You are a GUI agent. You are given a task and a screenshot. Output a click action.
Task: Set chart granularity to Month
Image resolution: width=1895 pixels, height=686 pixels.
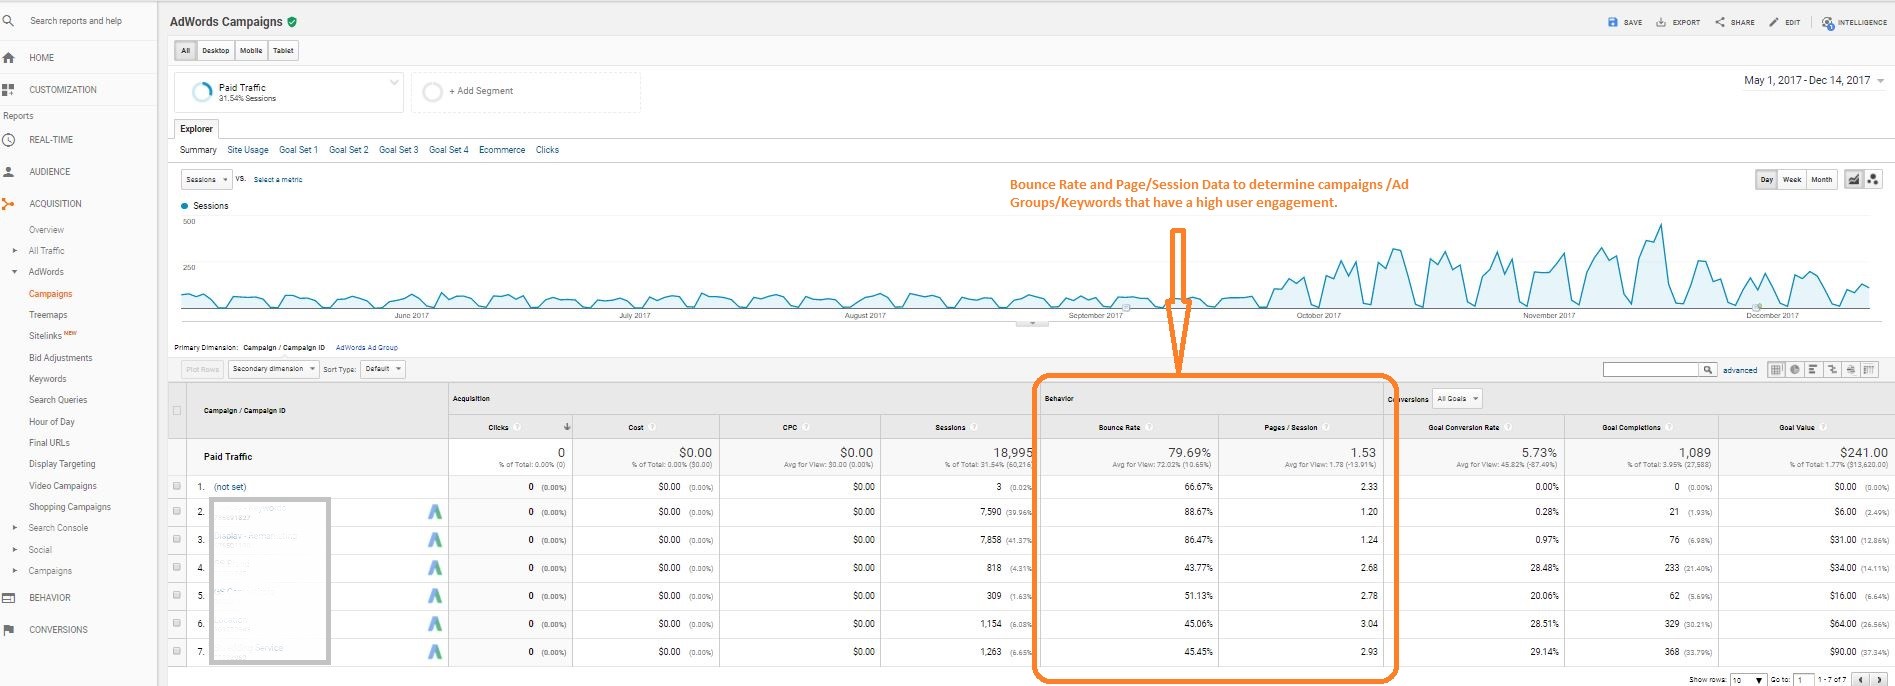coord(1822,180)
